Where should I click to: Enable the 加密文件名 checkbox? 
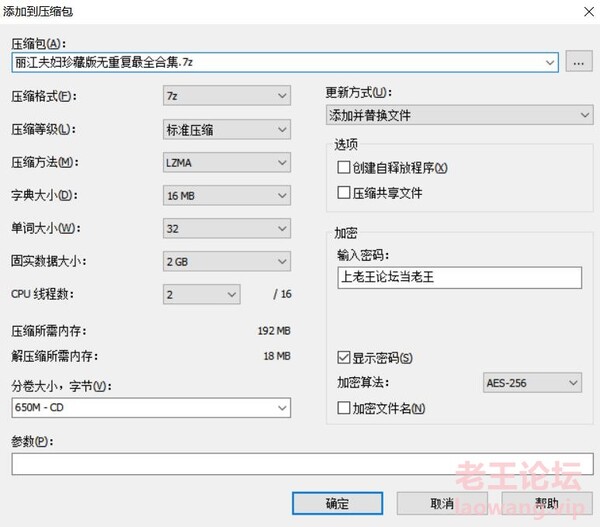click(x=344, y=408)
